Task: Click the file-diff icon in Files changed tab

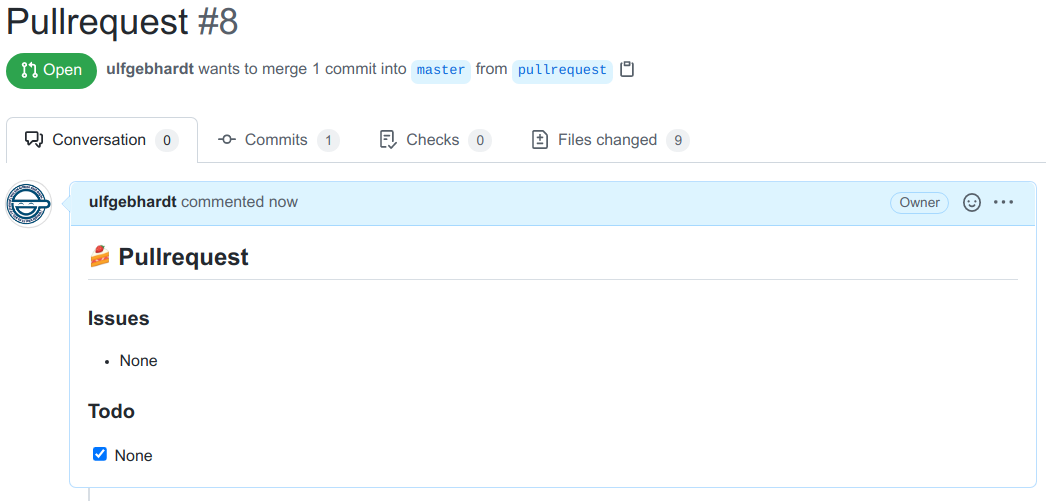Action: pos(540,140)
